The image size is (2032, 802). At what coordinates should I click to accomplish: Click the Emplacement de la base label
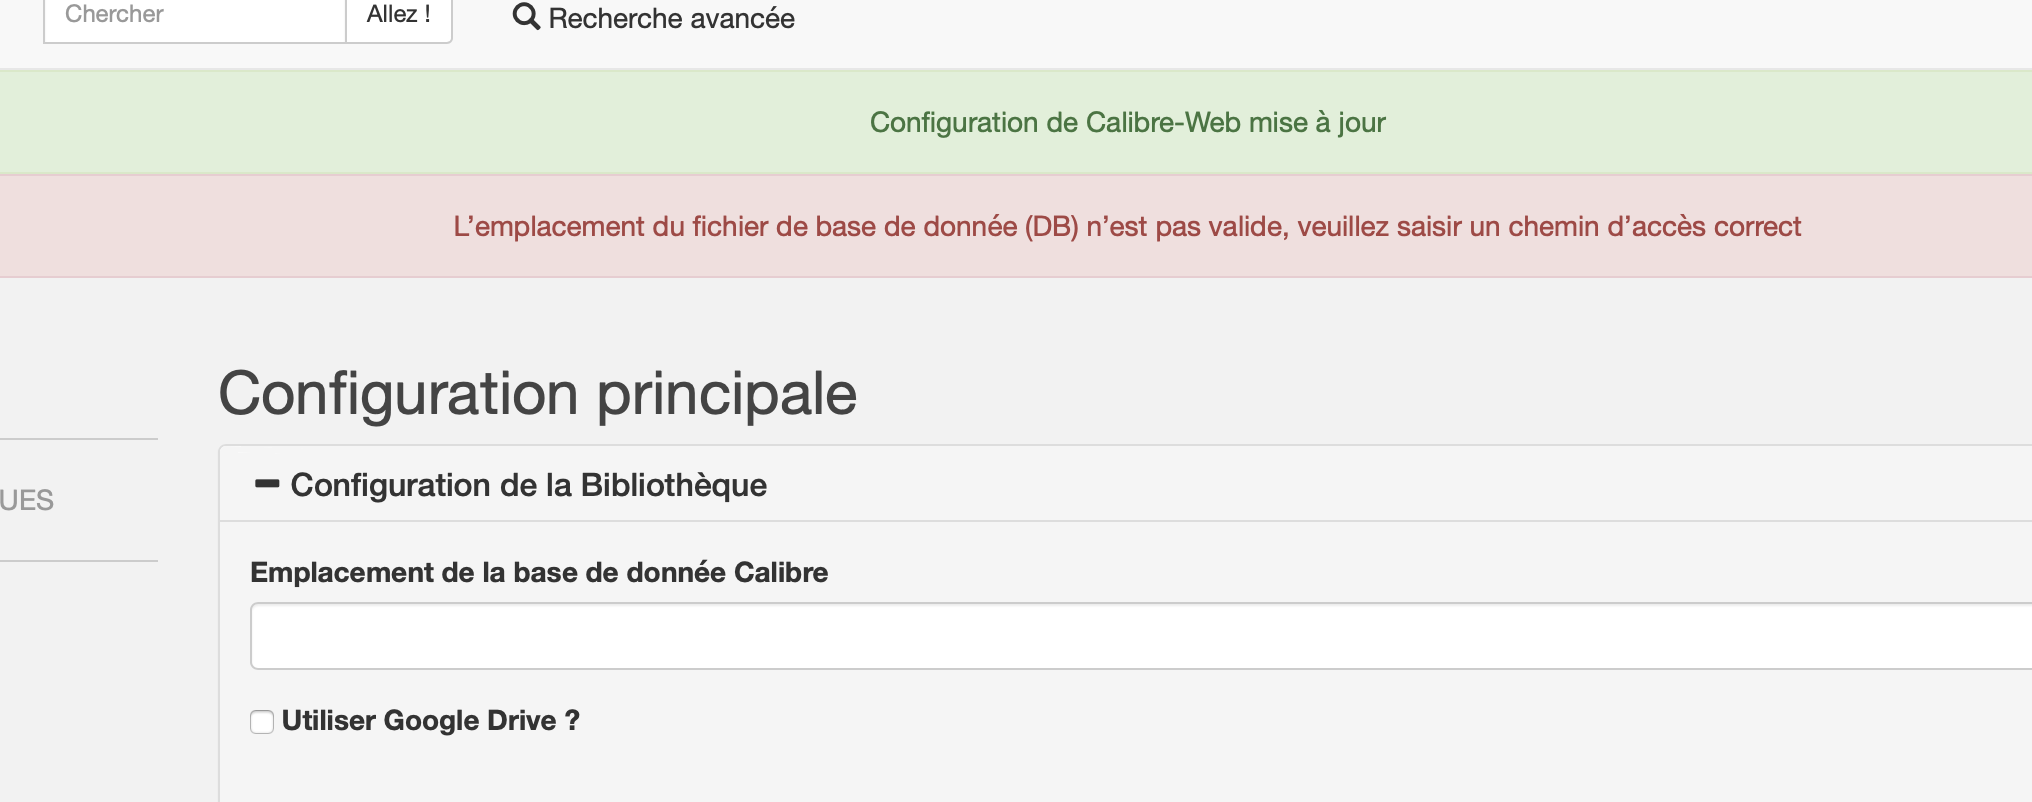point(538,572)
